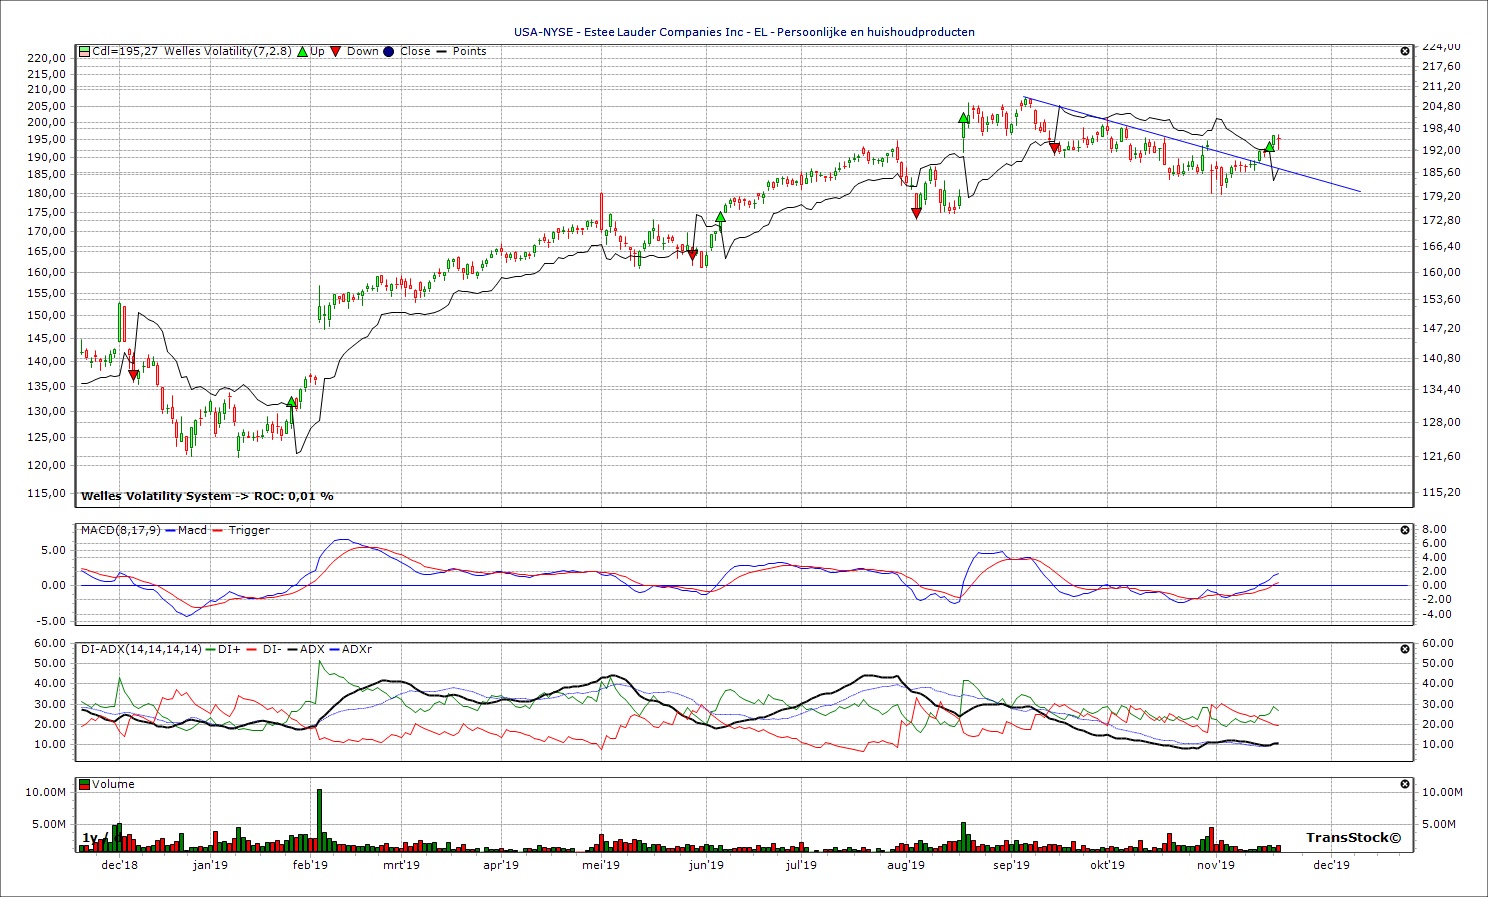1488x897 pixels.
Task: Select the red down-arrow signal in December 2018
Action: click(134, 374)
